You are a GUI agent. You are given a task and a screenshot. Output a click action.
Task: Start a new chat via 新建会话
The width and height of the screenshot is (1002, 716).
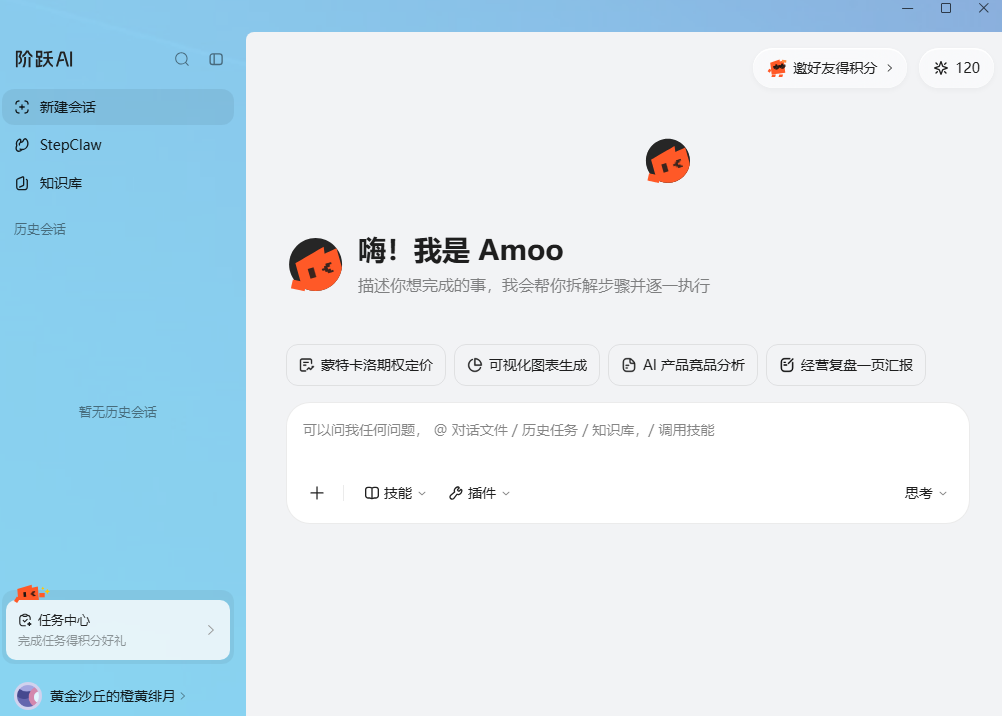(118, 107)
